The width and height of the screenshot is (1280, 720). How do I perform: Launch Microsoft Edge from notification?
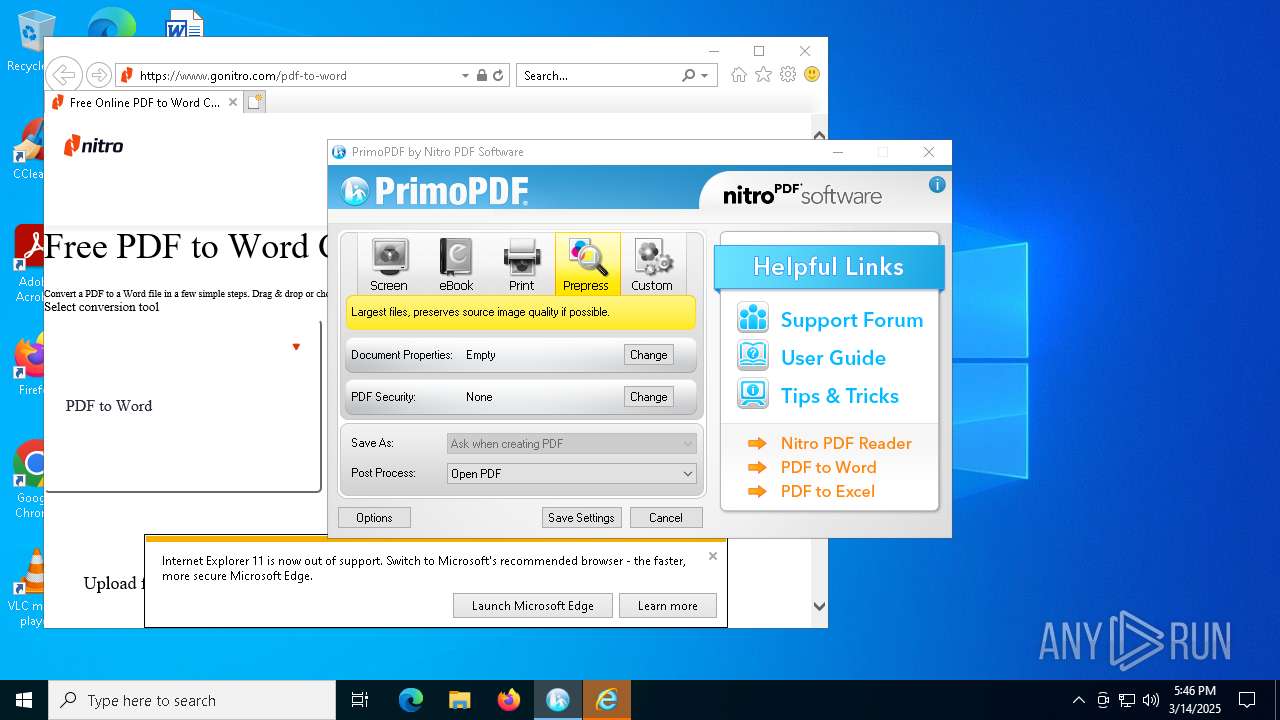[x=533, y=606]
